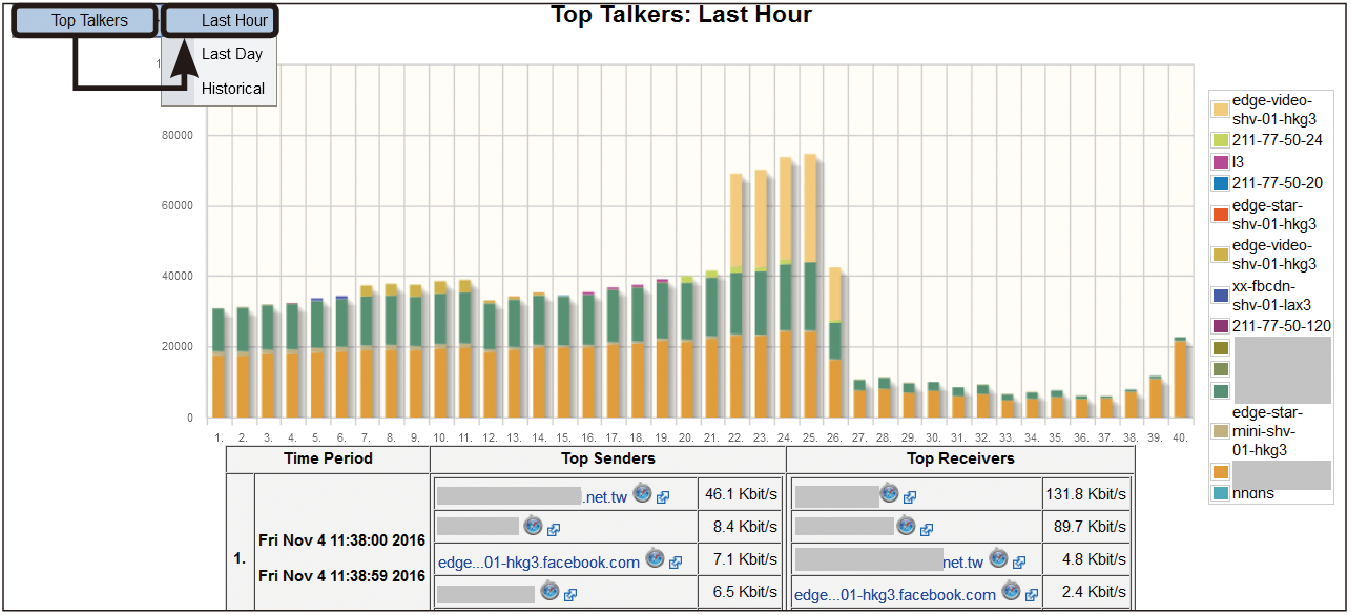Click the Top Talkers: Last Hour chart title
The height and width of the screenshot is (615, 1351).
(682, 15)
